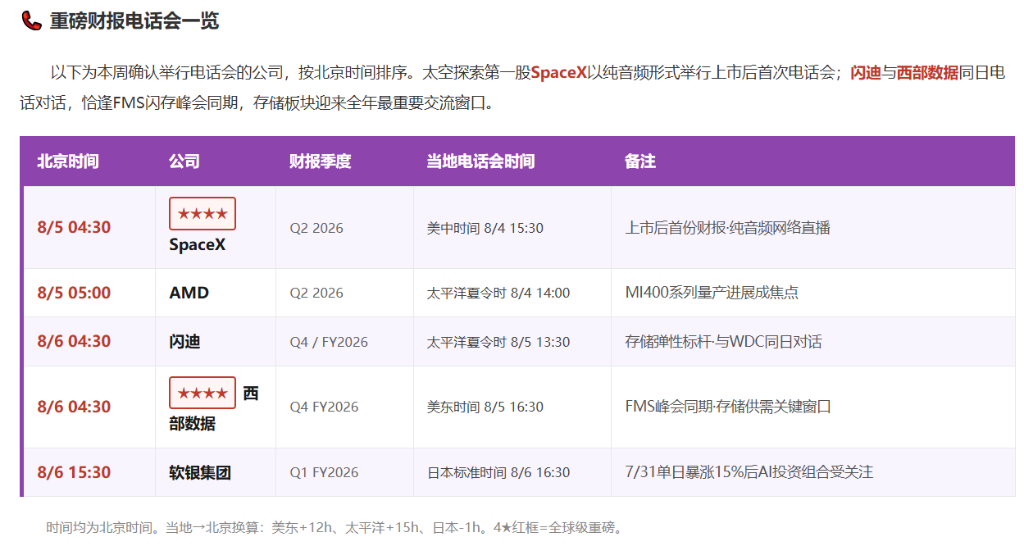
Task: Click the heading 重磅财报电话会一览
Action: (x=135, y=21)
